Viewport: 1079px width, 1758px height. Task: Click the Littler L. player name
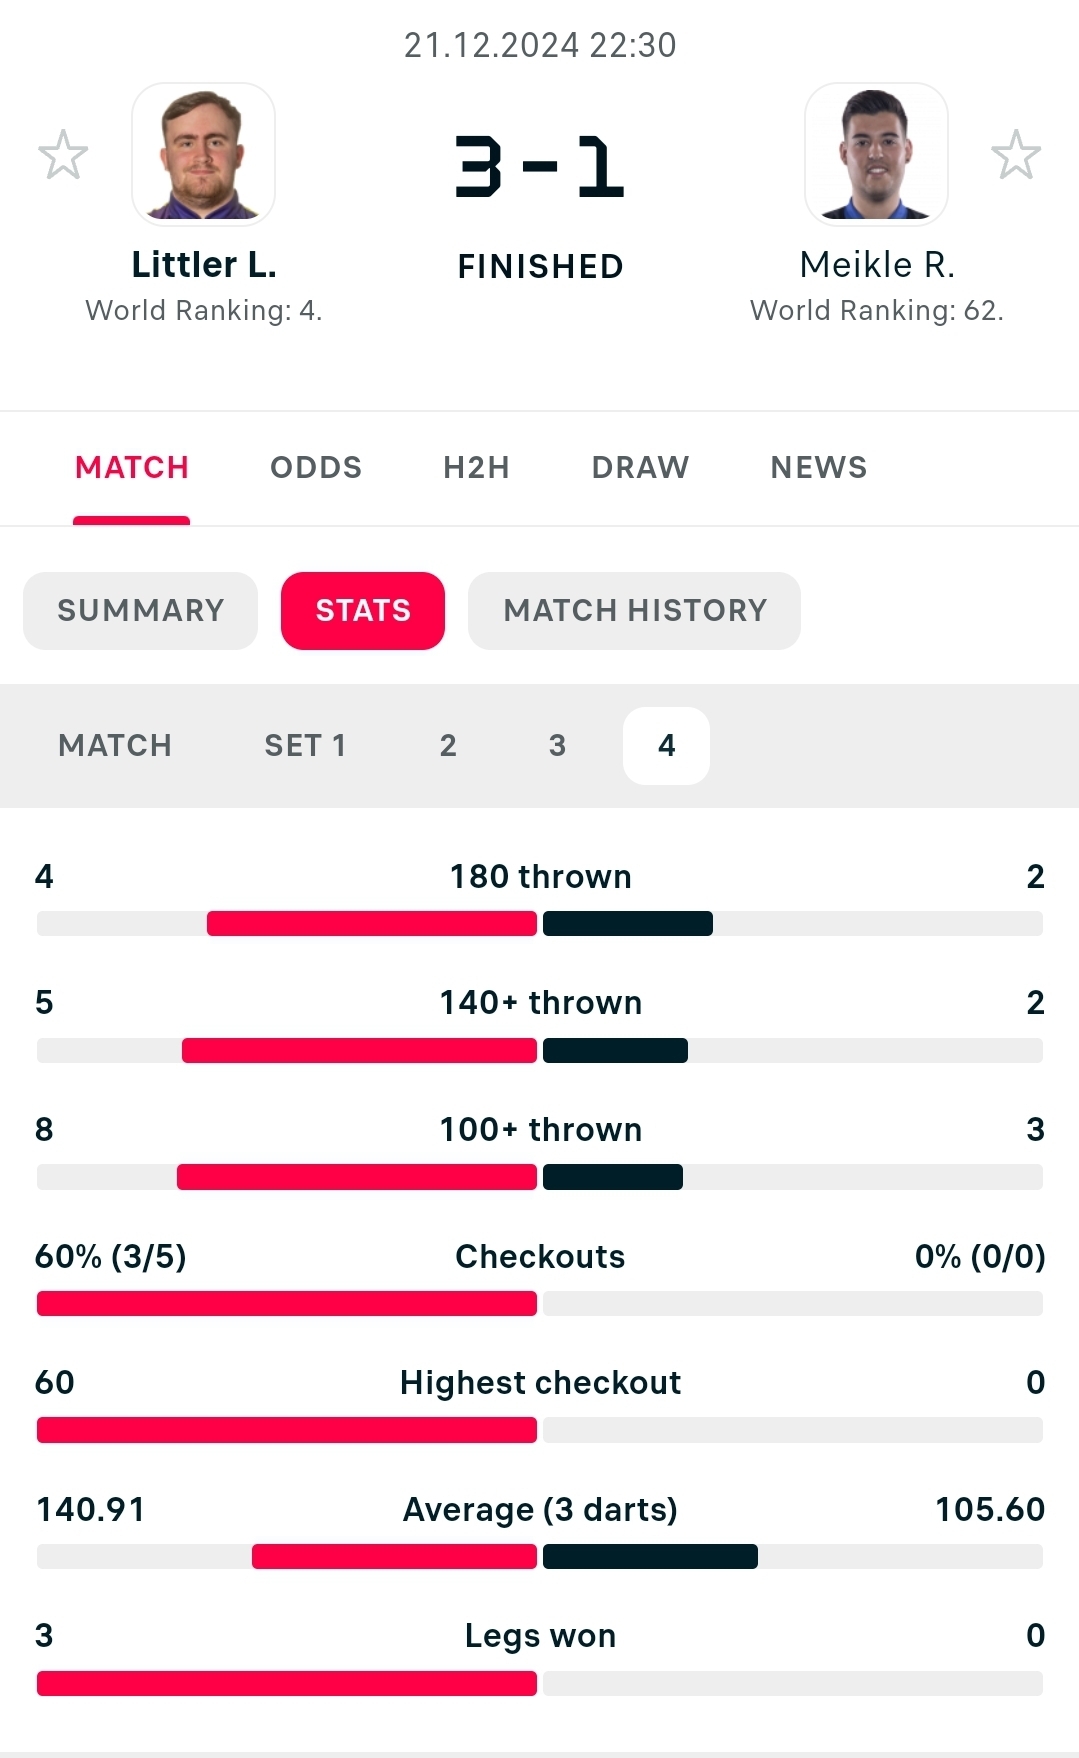click(204, 265)
